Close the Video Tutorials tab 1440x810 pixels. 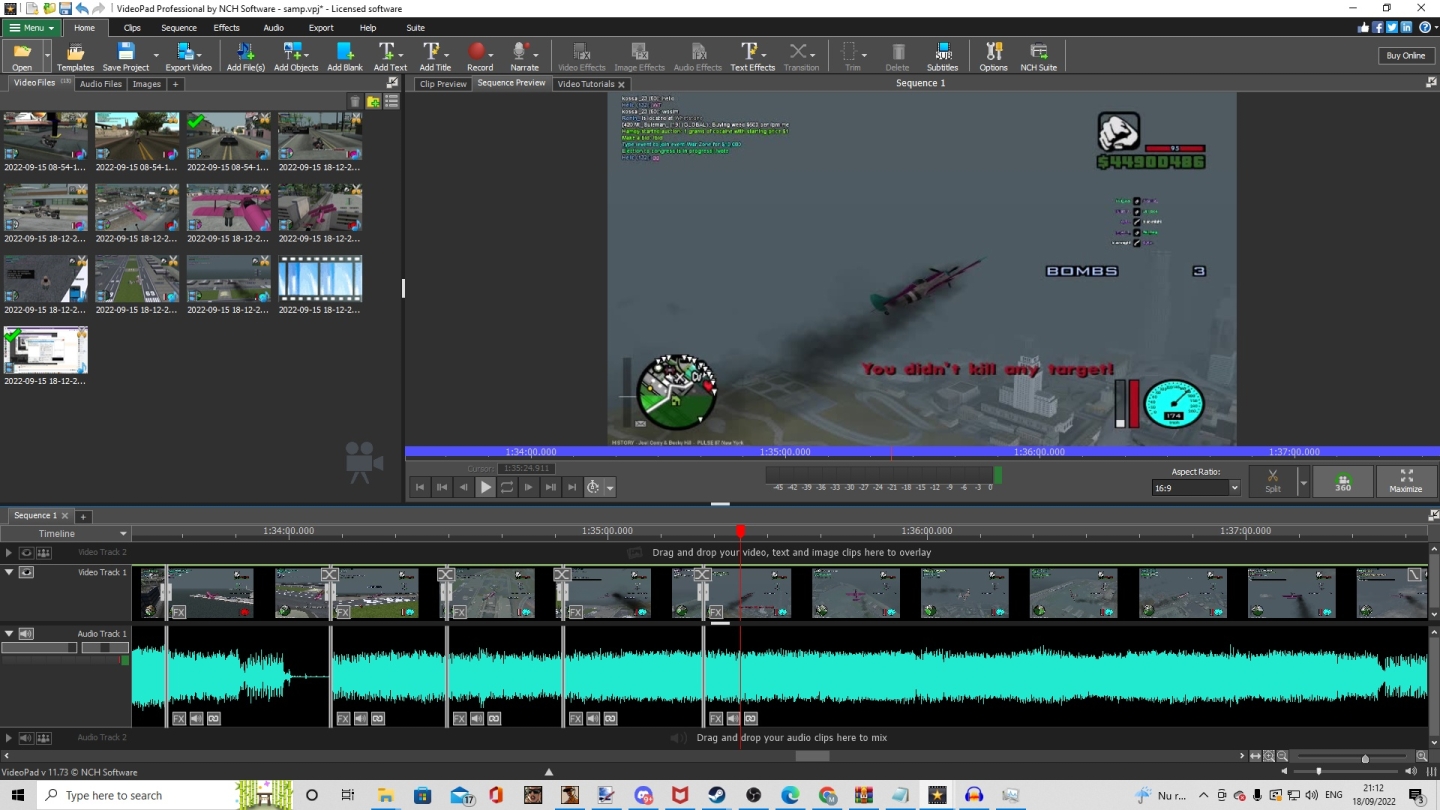(621, 84)
